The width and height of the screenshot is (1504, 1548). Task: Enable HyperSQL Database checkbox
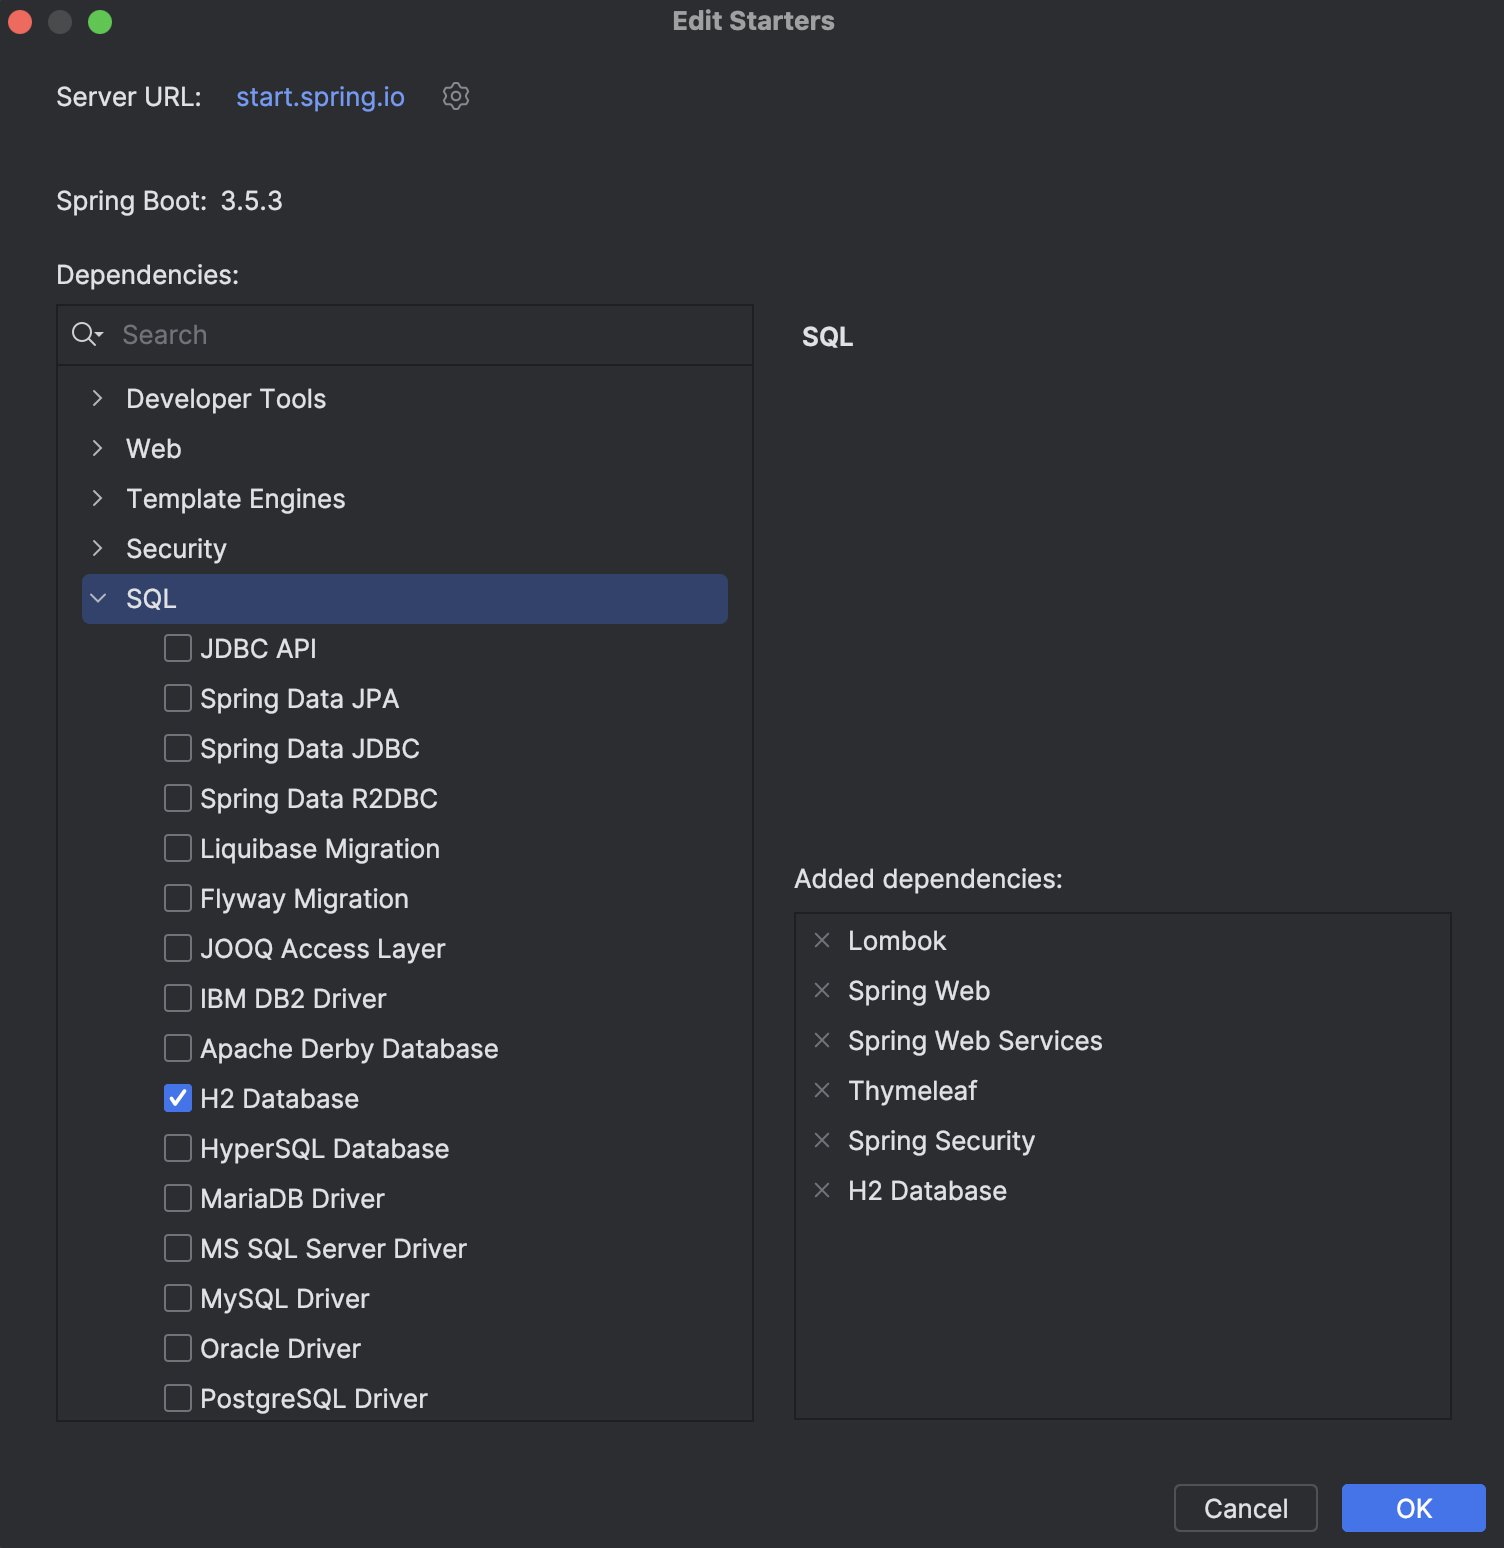178,1148
